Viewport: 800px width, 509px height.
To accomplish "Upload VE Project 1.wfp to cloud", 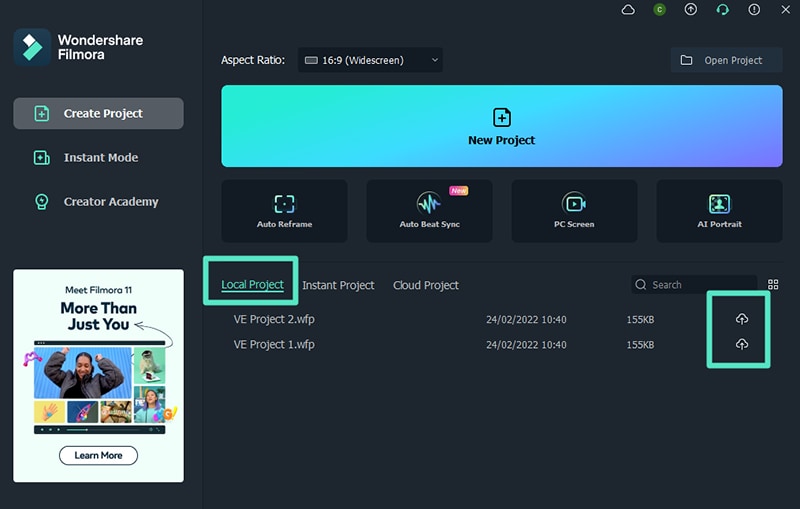I will [x=742, y=345].
